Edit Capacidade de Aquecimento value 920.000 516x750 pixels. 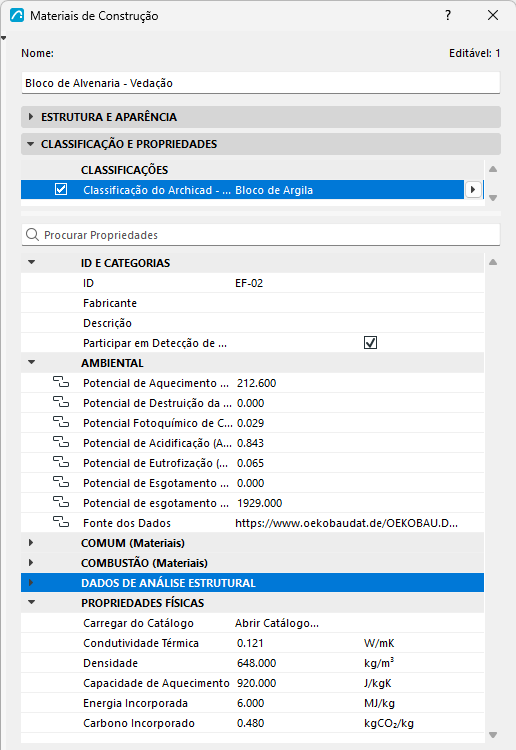coord(256,684)
